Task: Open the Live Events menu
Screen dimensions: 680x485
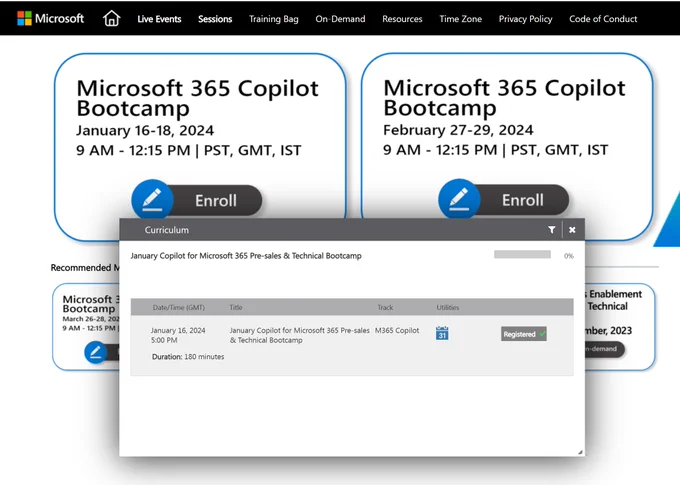Action: coord(159,19)
